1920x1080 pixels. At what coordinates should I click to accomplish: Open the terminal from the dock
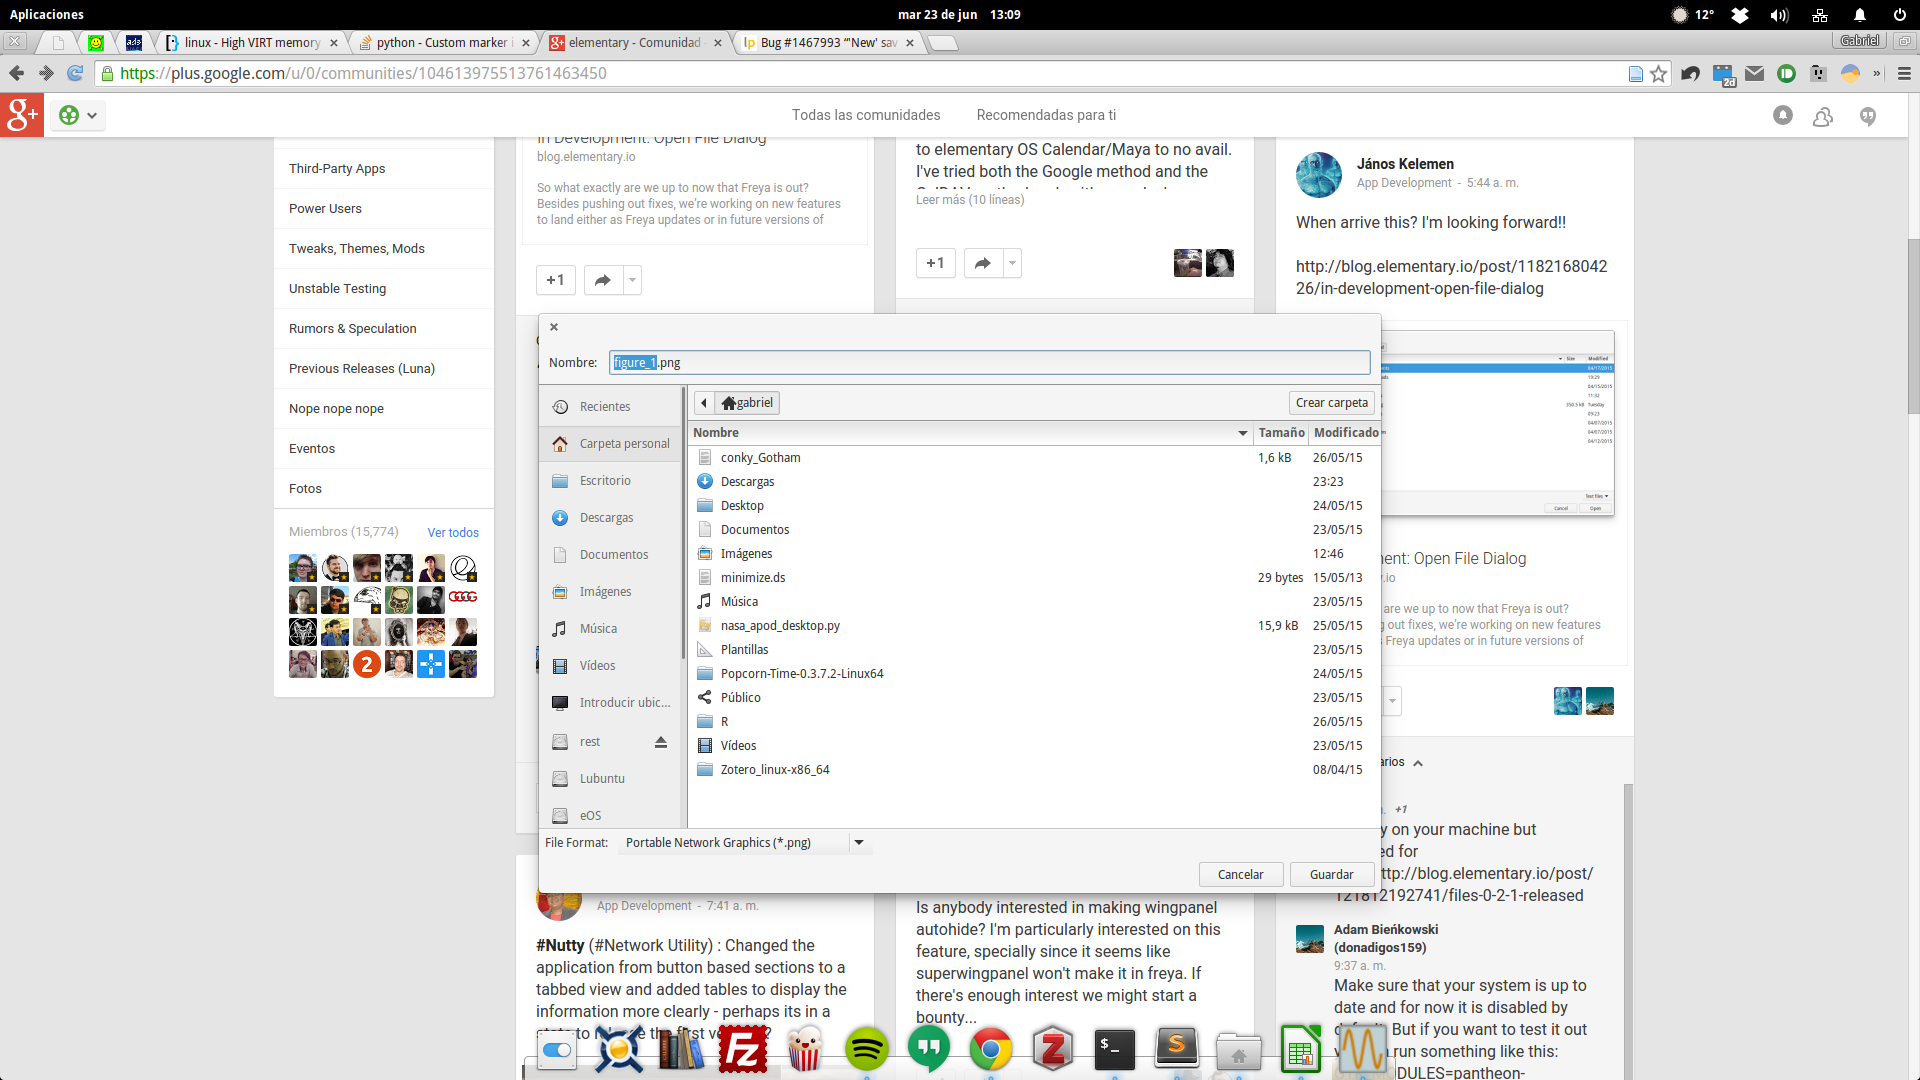1114,1049
